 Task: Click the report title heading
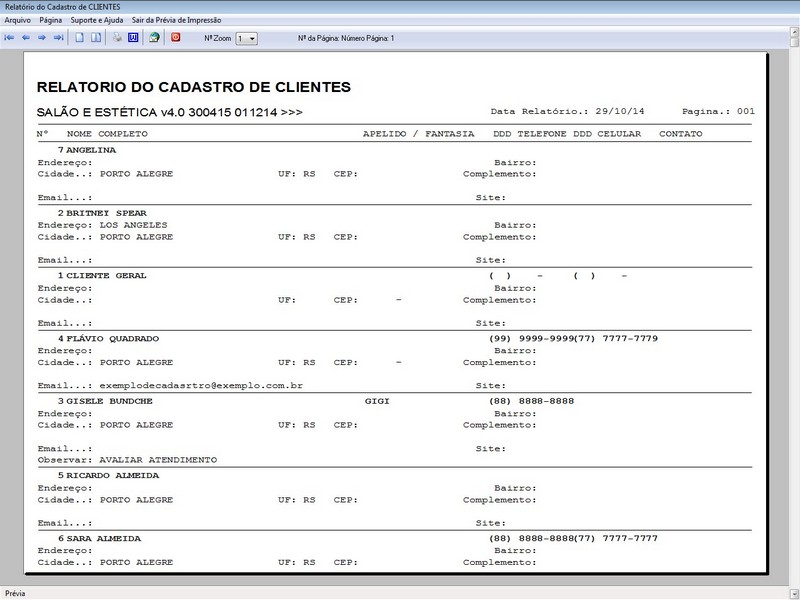[193, 87]
